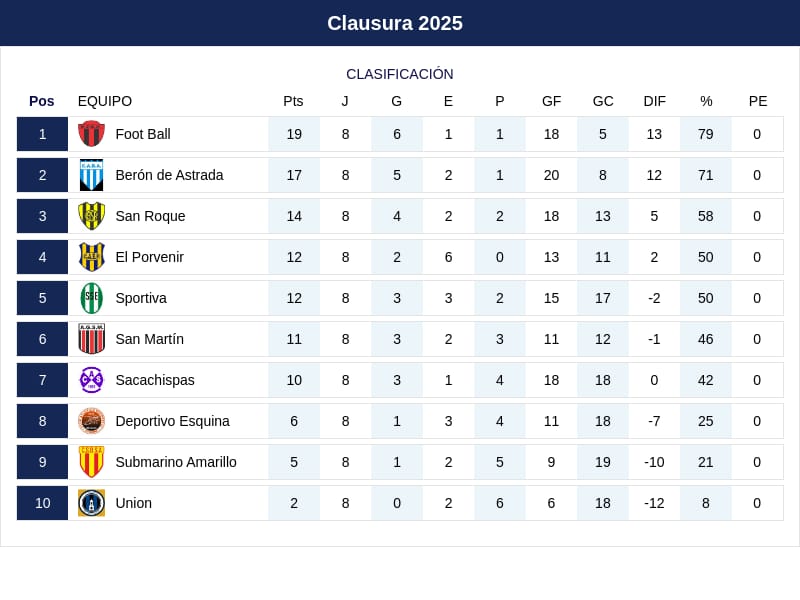Image resolution: width=800 pixels, height=600 pixels.
Task: Click the Submarino Amarillo shield icon
Action: tap(91, 462)
